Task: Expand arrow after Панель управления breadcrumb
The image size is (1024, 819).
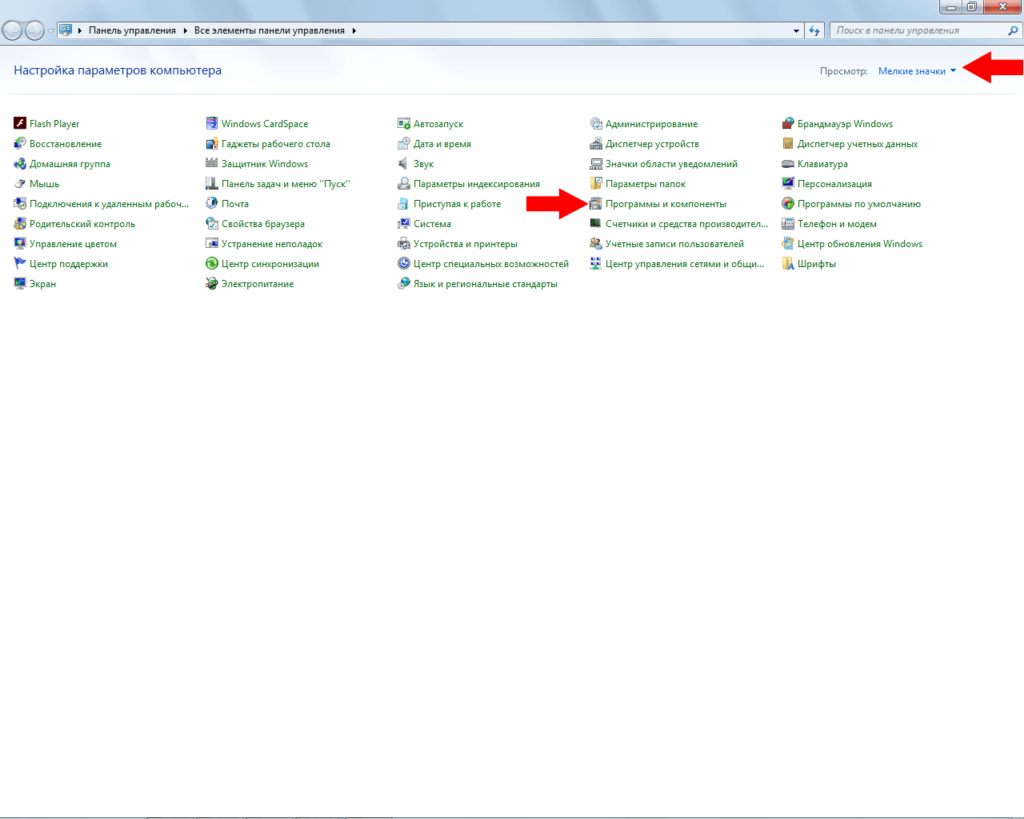Action: coord(185,30)
